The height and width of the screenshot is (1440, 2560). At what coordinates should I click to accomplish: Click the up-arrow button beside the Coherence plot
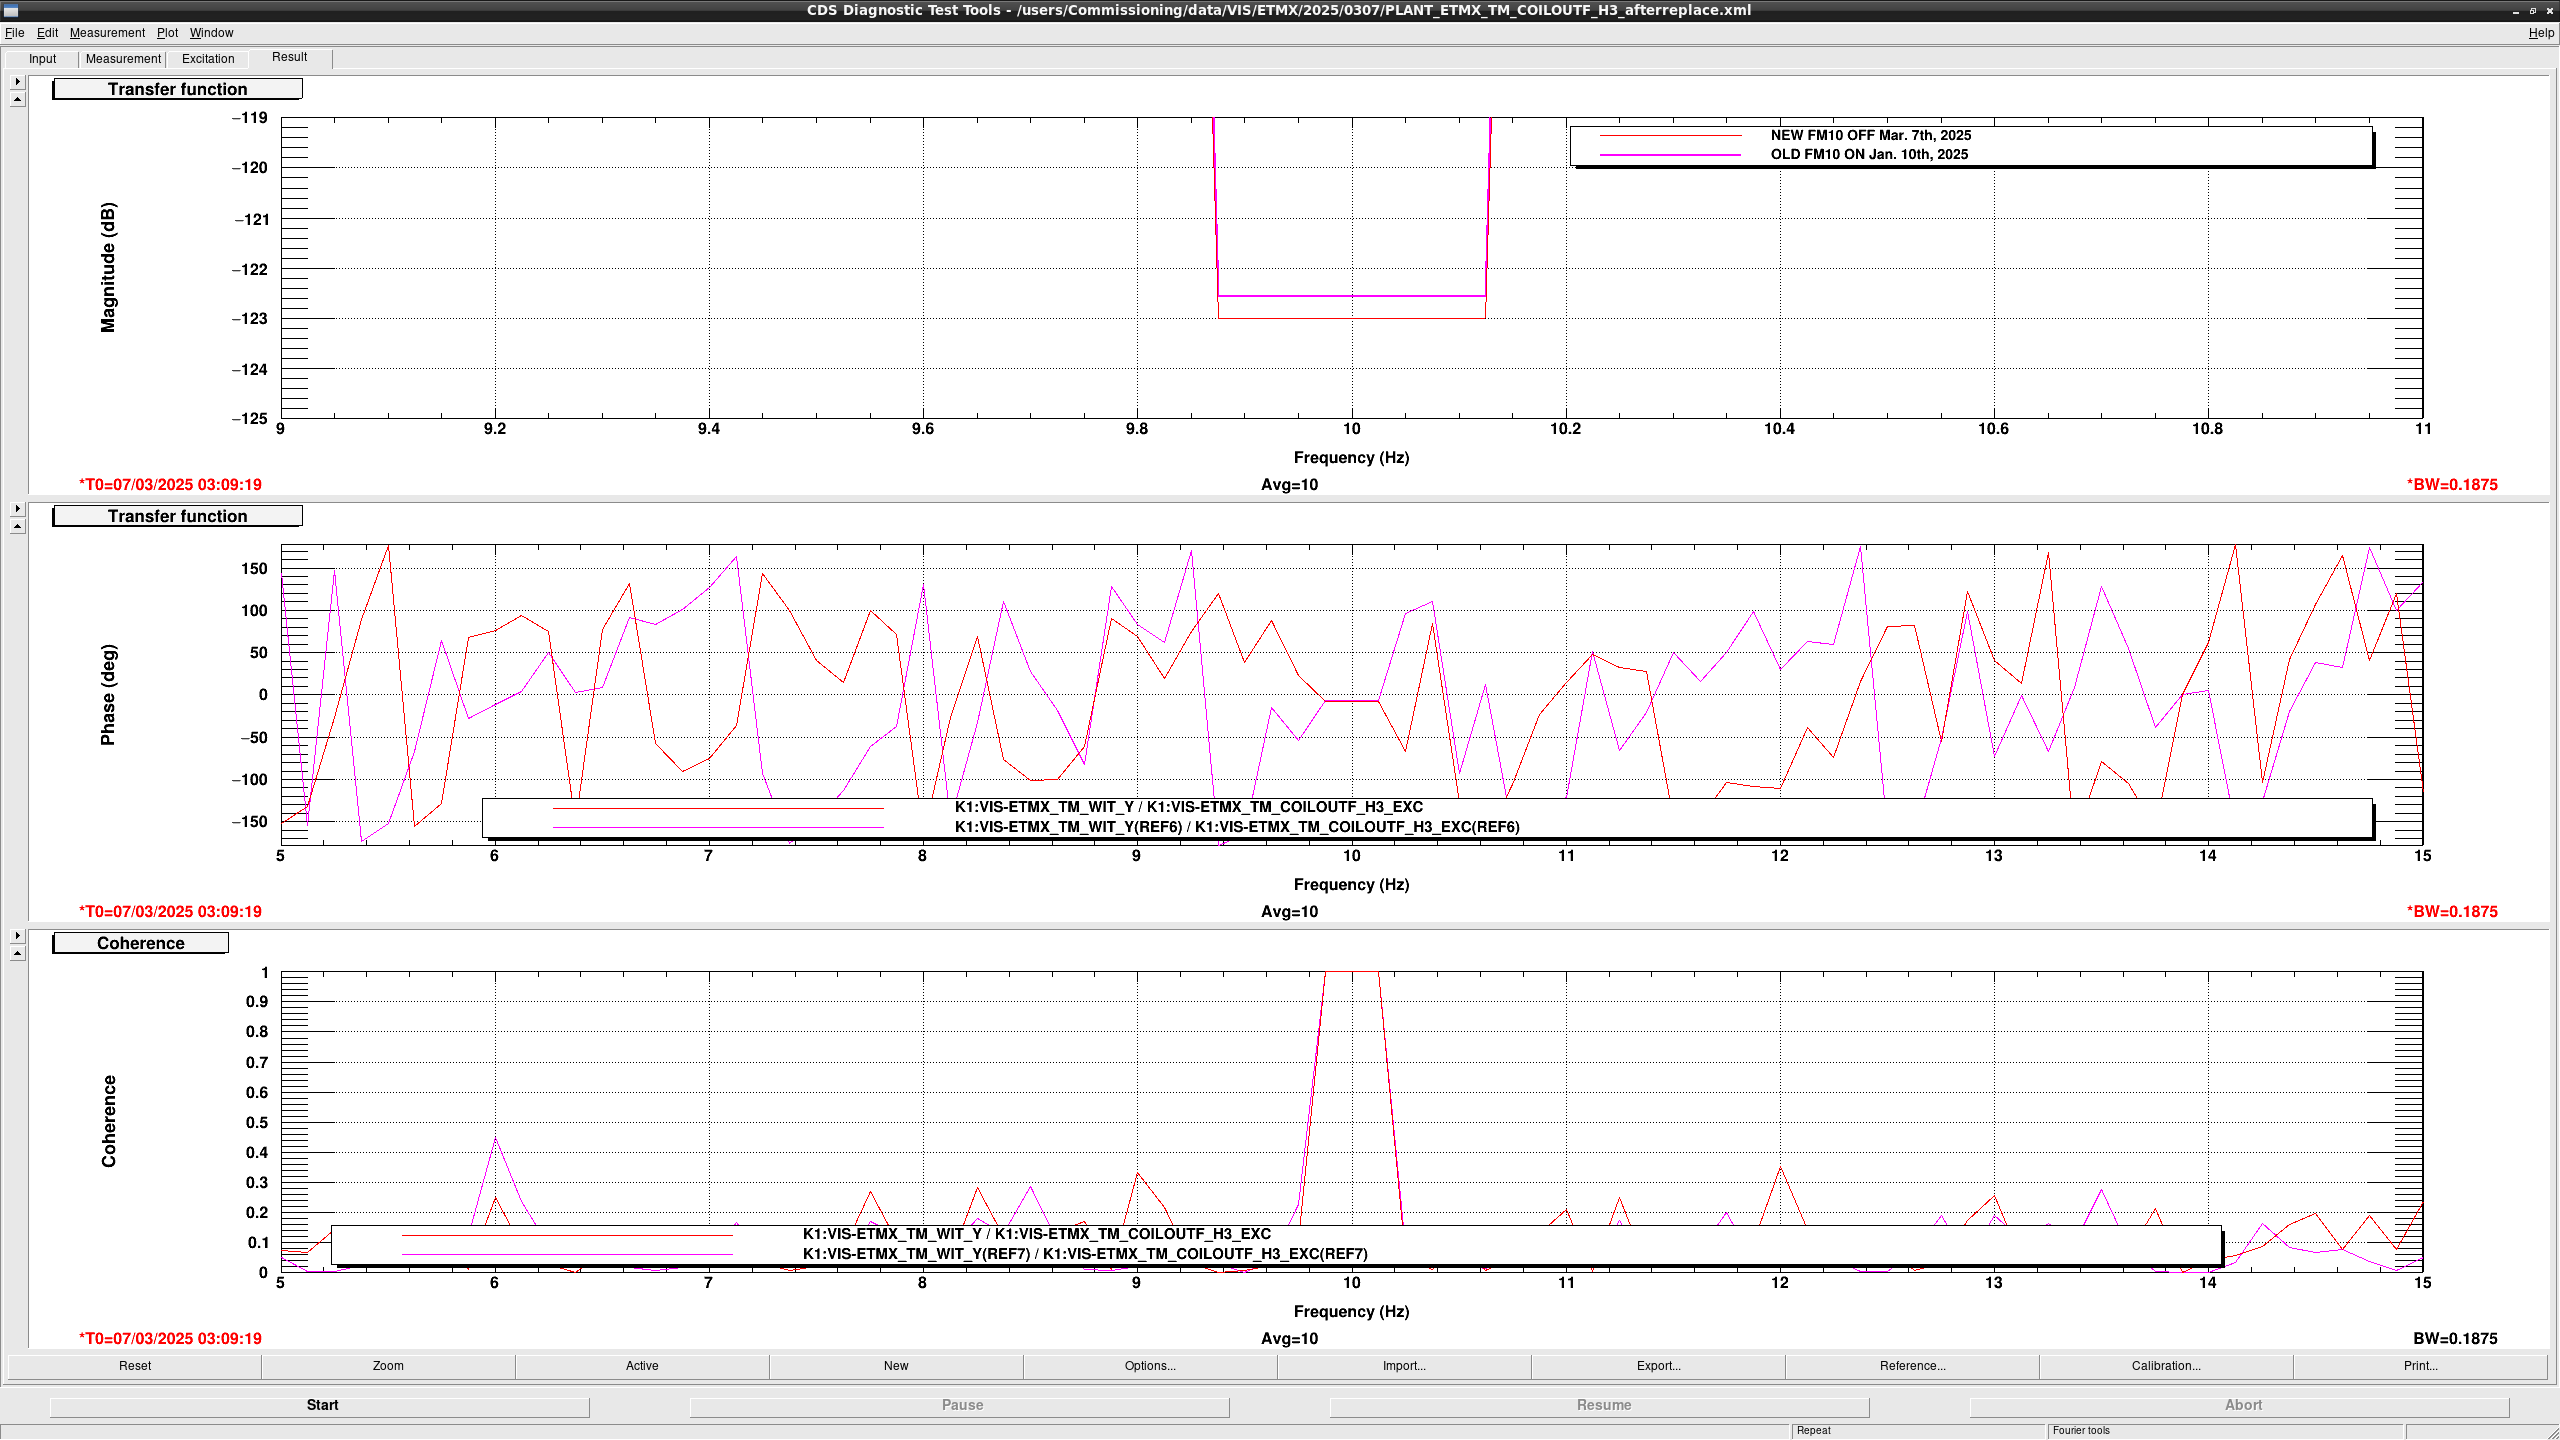coord(17,954)
